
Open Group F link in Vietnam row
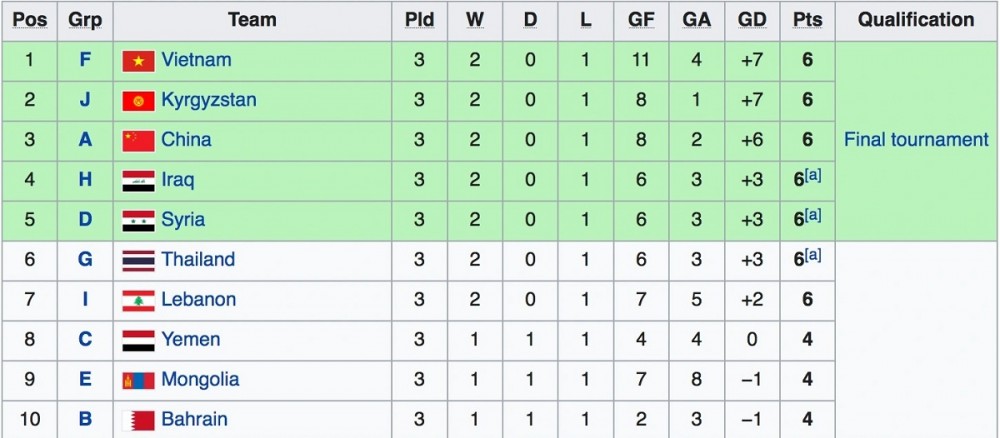tap(85, 60)
